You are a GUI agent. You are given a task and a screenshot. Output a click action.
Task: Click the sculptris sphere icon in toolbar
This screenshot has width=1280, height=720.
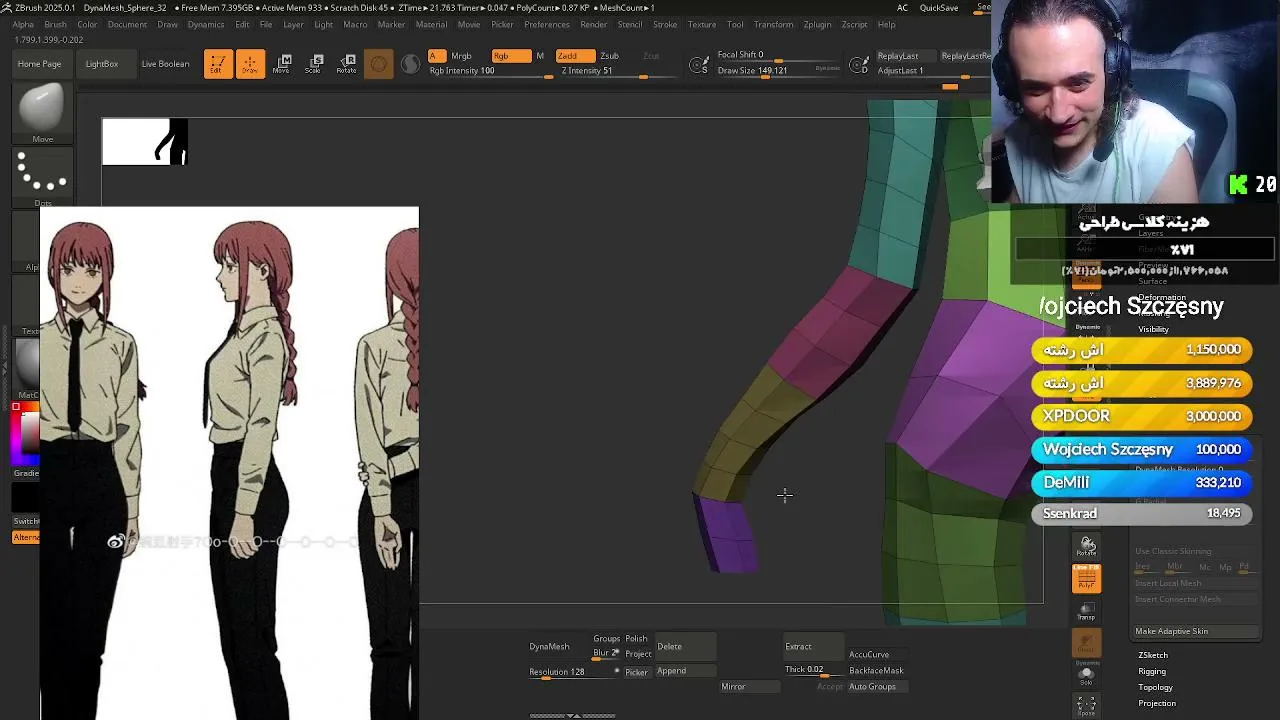[378, 65]
